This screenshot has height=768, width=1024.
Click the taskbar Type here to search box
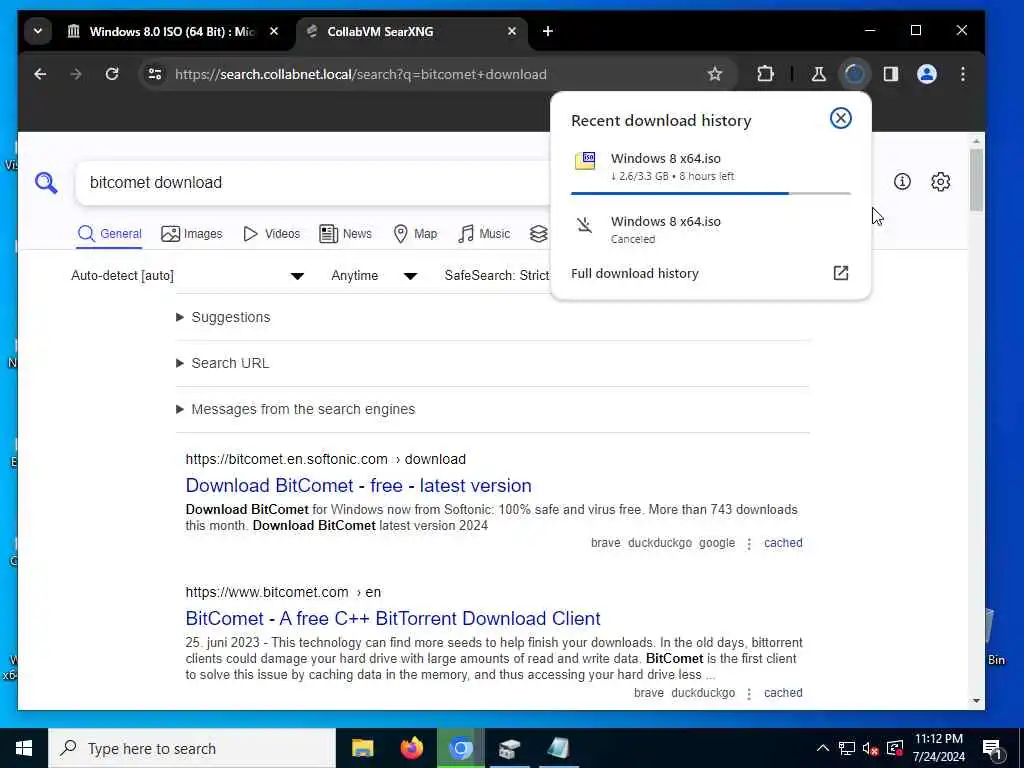(x=192, y=748)
